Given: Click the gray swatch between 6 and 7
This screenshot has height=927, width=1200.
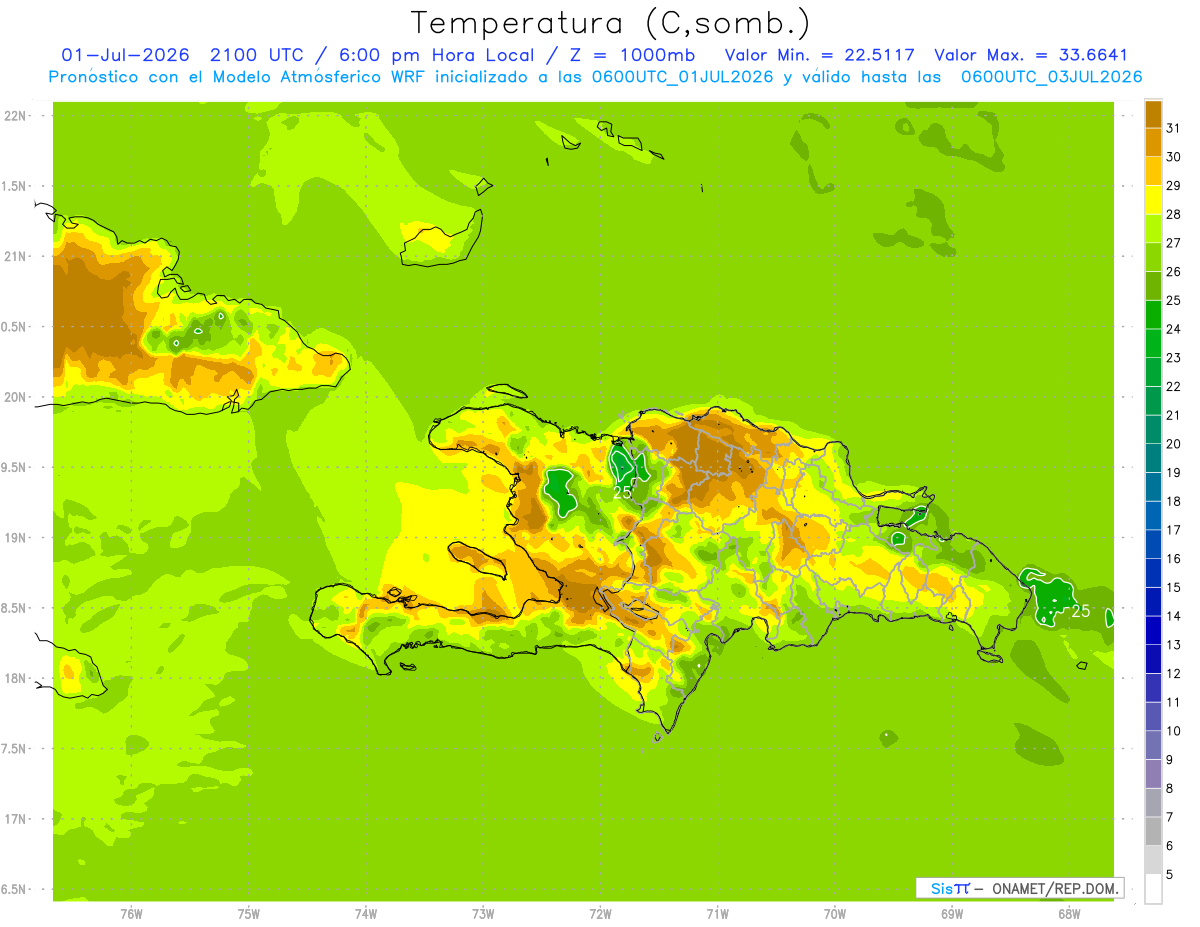Looking at the screenshot, I should coord(1153,832).
